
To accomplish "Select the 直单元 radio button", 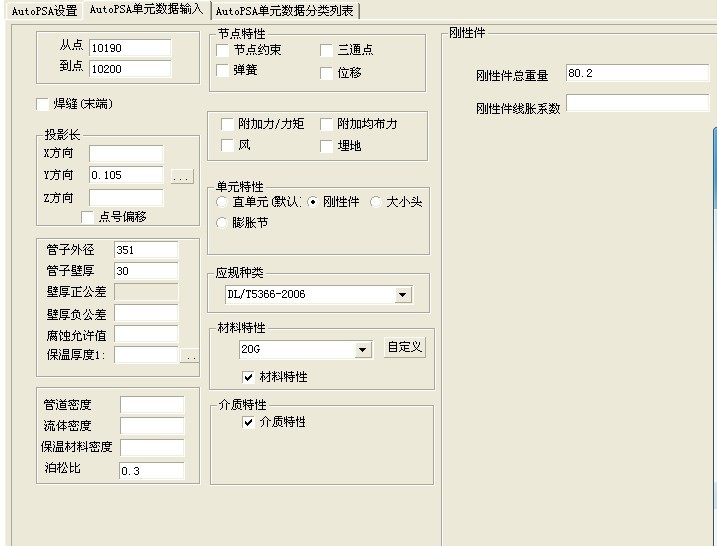I will tap(222, 202).
